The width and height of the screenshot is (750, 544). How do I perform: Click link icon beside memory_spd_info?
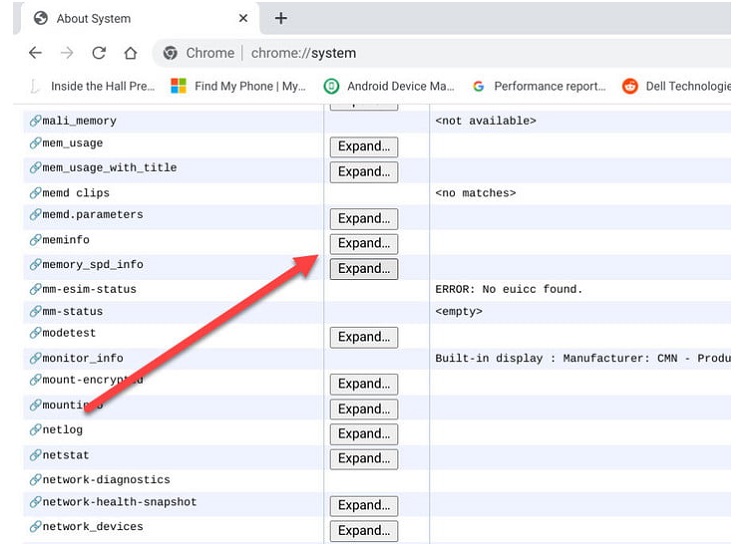point(35,265)
